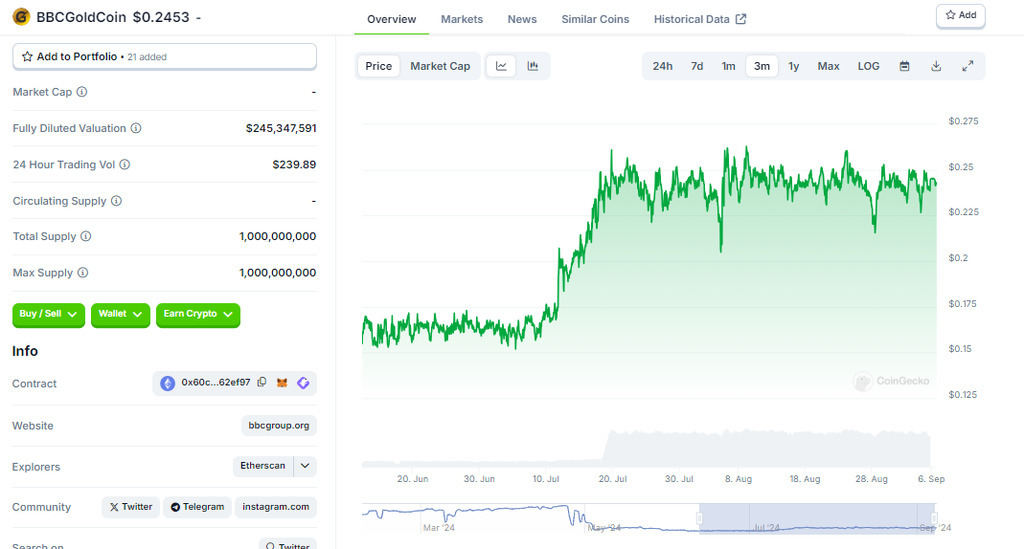Screen dimensions: 1024x549
Task: Add token to MetaMask via fox icon
Action: coord(281,383)
